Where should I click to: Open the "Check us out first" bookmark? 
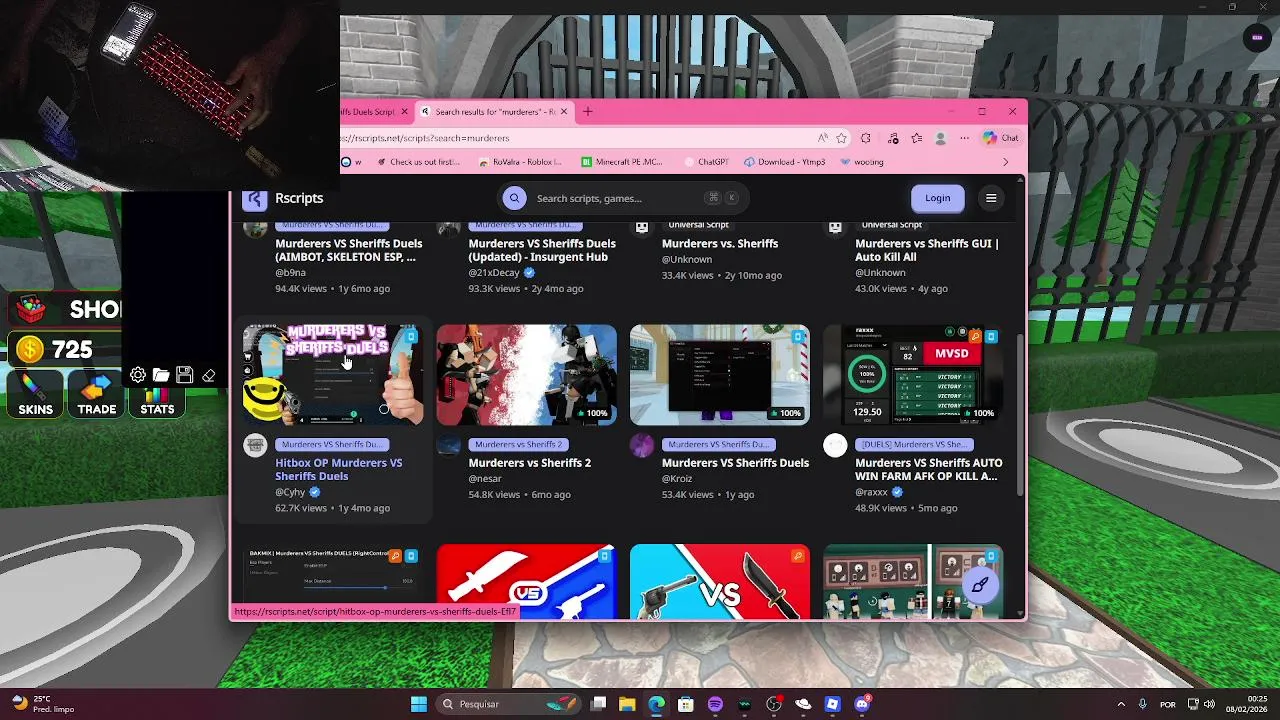point(417,162)
